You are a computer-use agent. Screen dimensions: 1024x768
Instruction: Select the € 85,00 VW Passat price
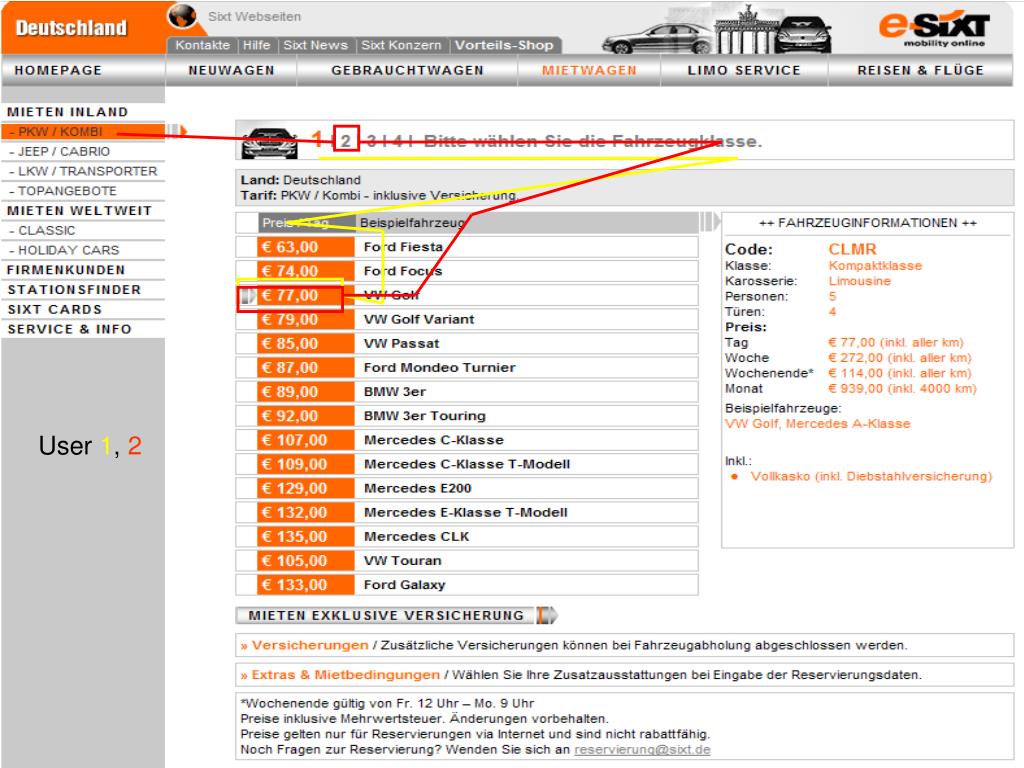306,344
